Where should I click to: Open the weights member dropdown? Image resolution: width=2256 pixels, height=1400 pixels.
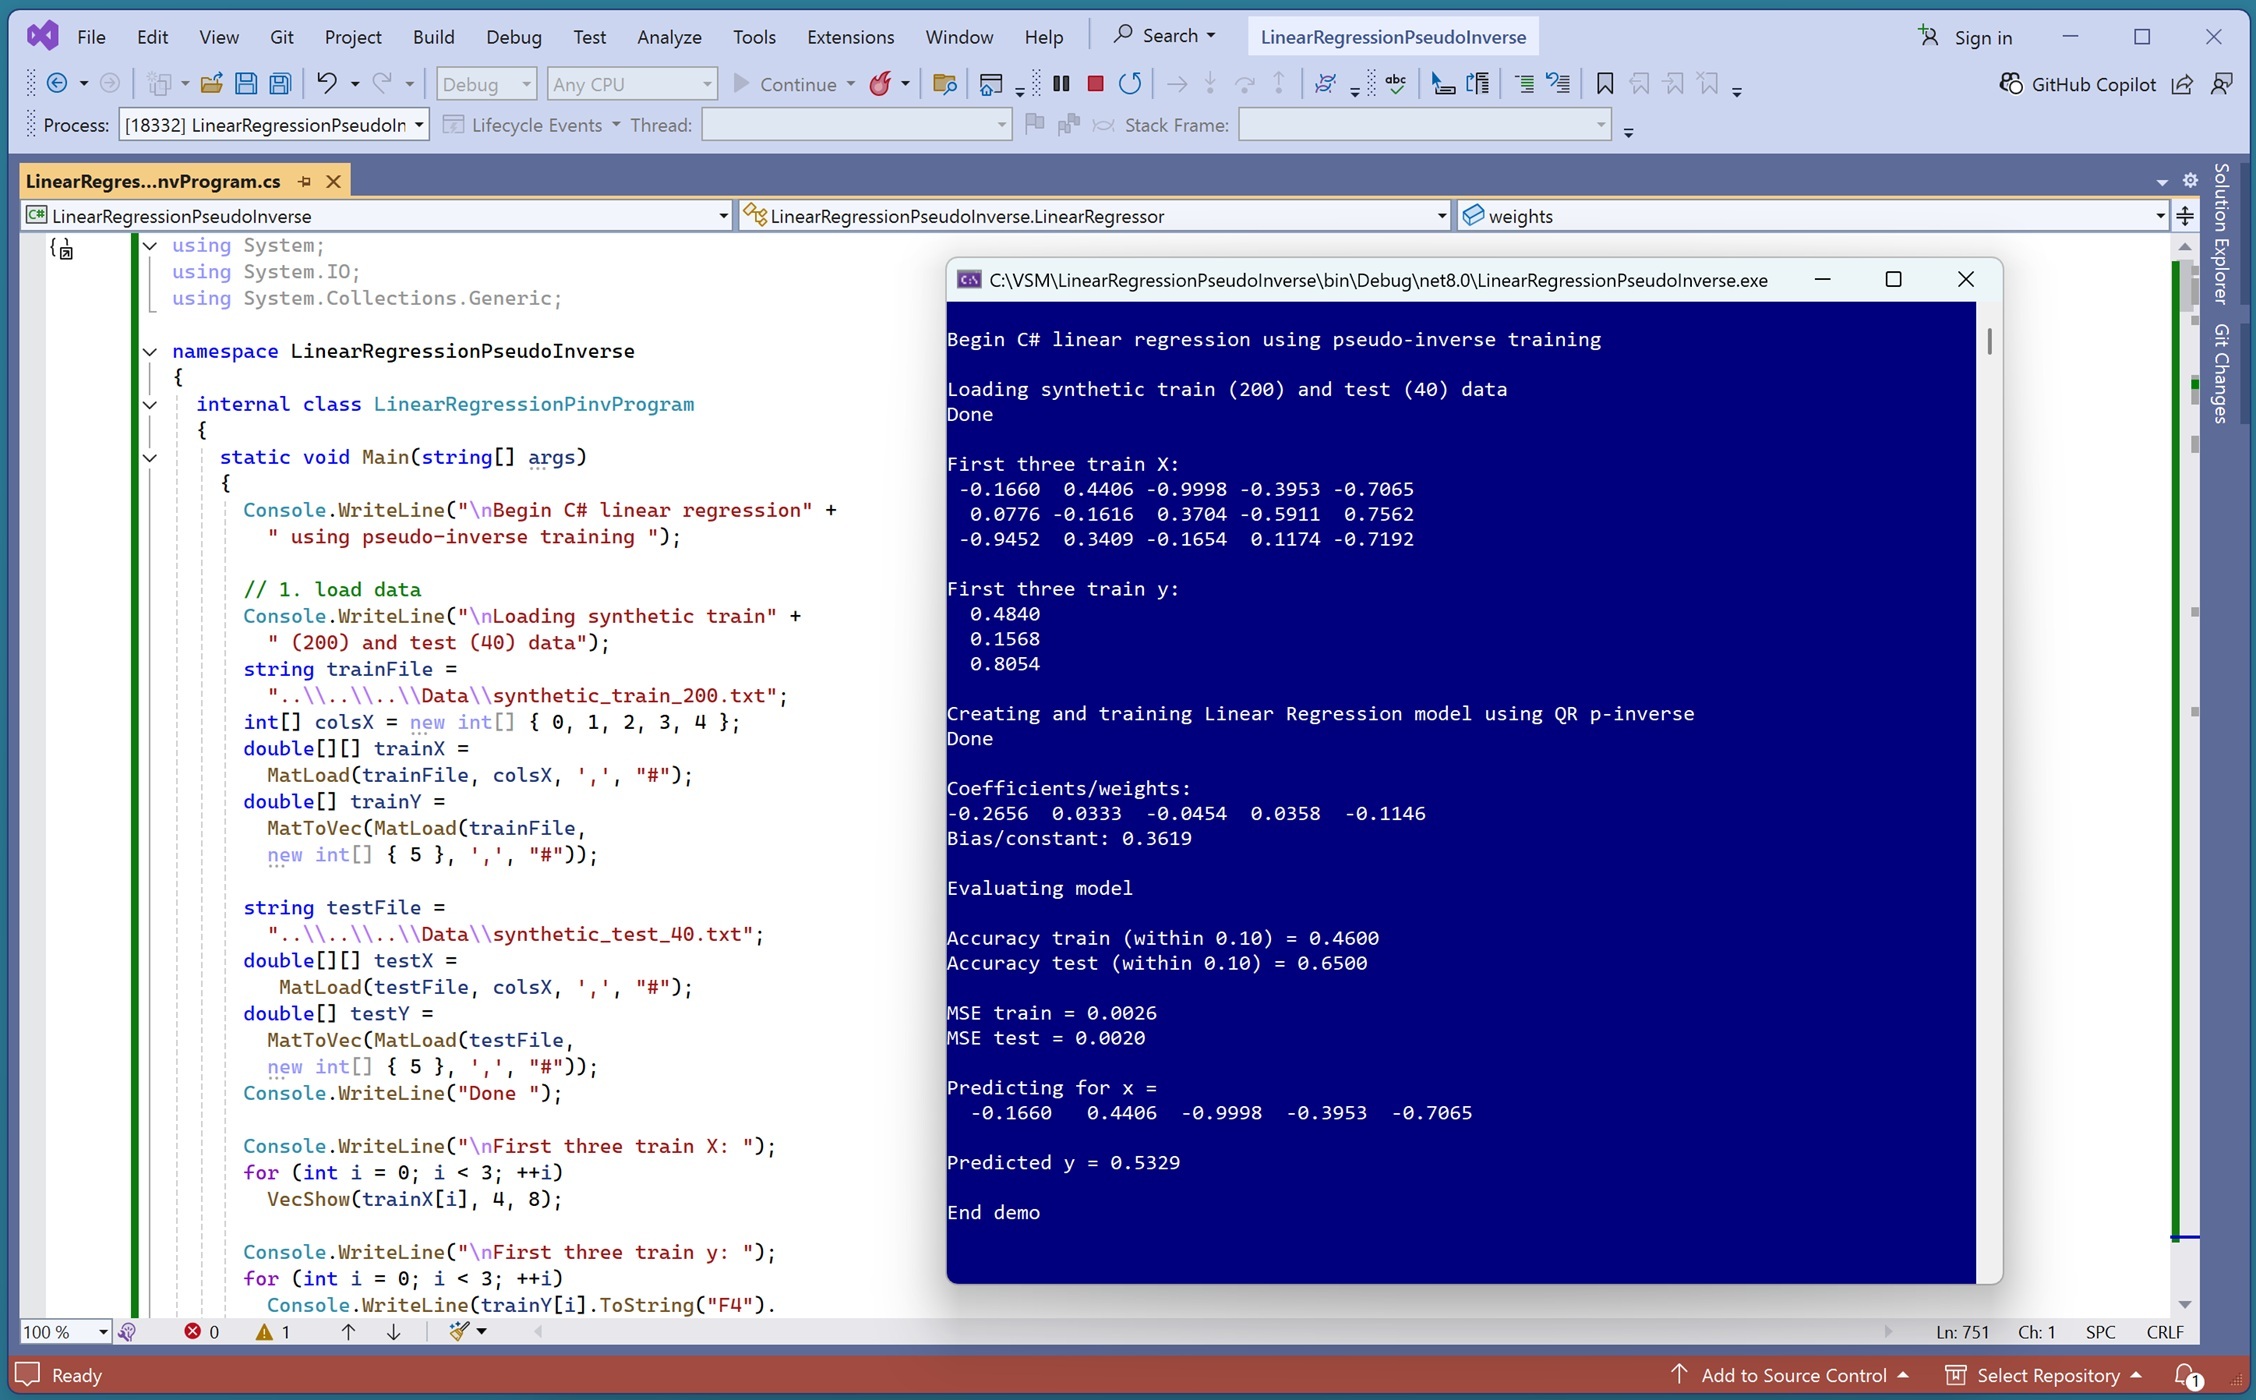coord(2160,216)
